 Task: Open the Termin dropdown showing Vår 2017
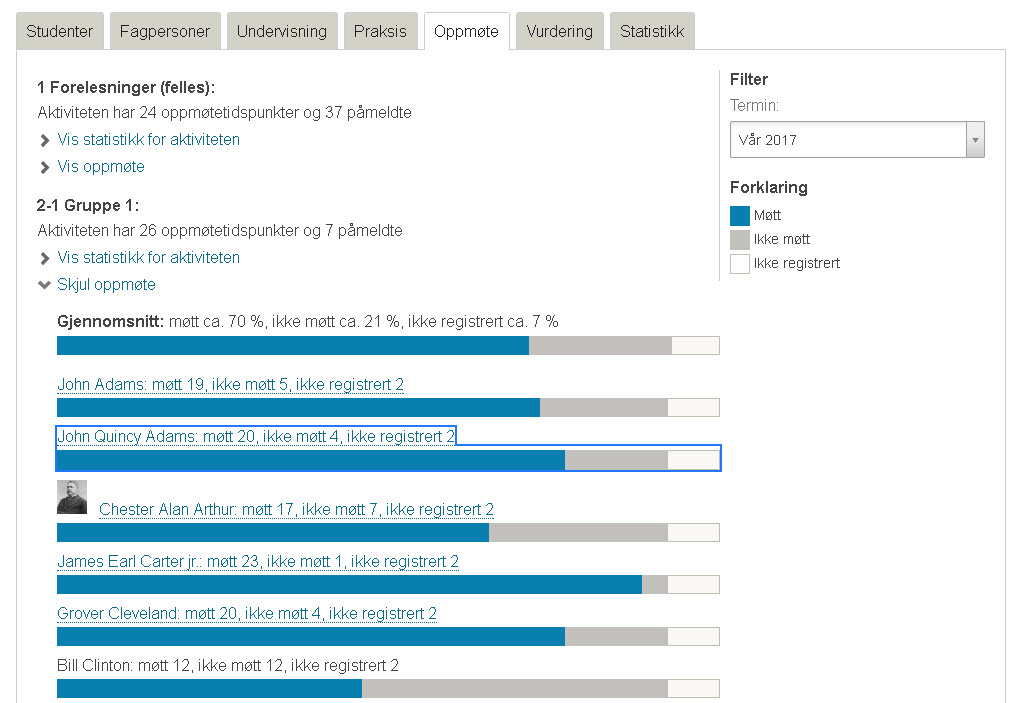point(857,139)
